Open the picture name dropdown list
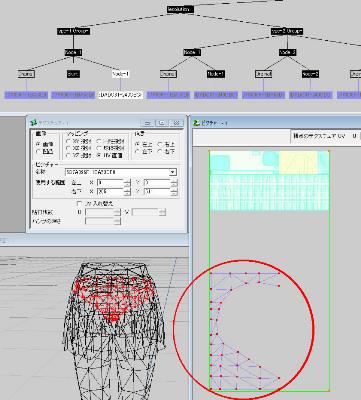This screenshot has width=361, height=400. [172, 172]
